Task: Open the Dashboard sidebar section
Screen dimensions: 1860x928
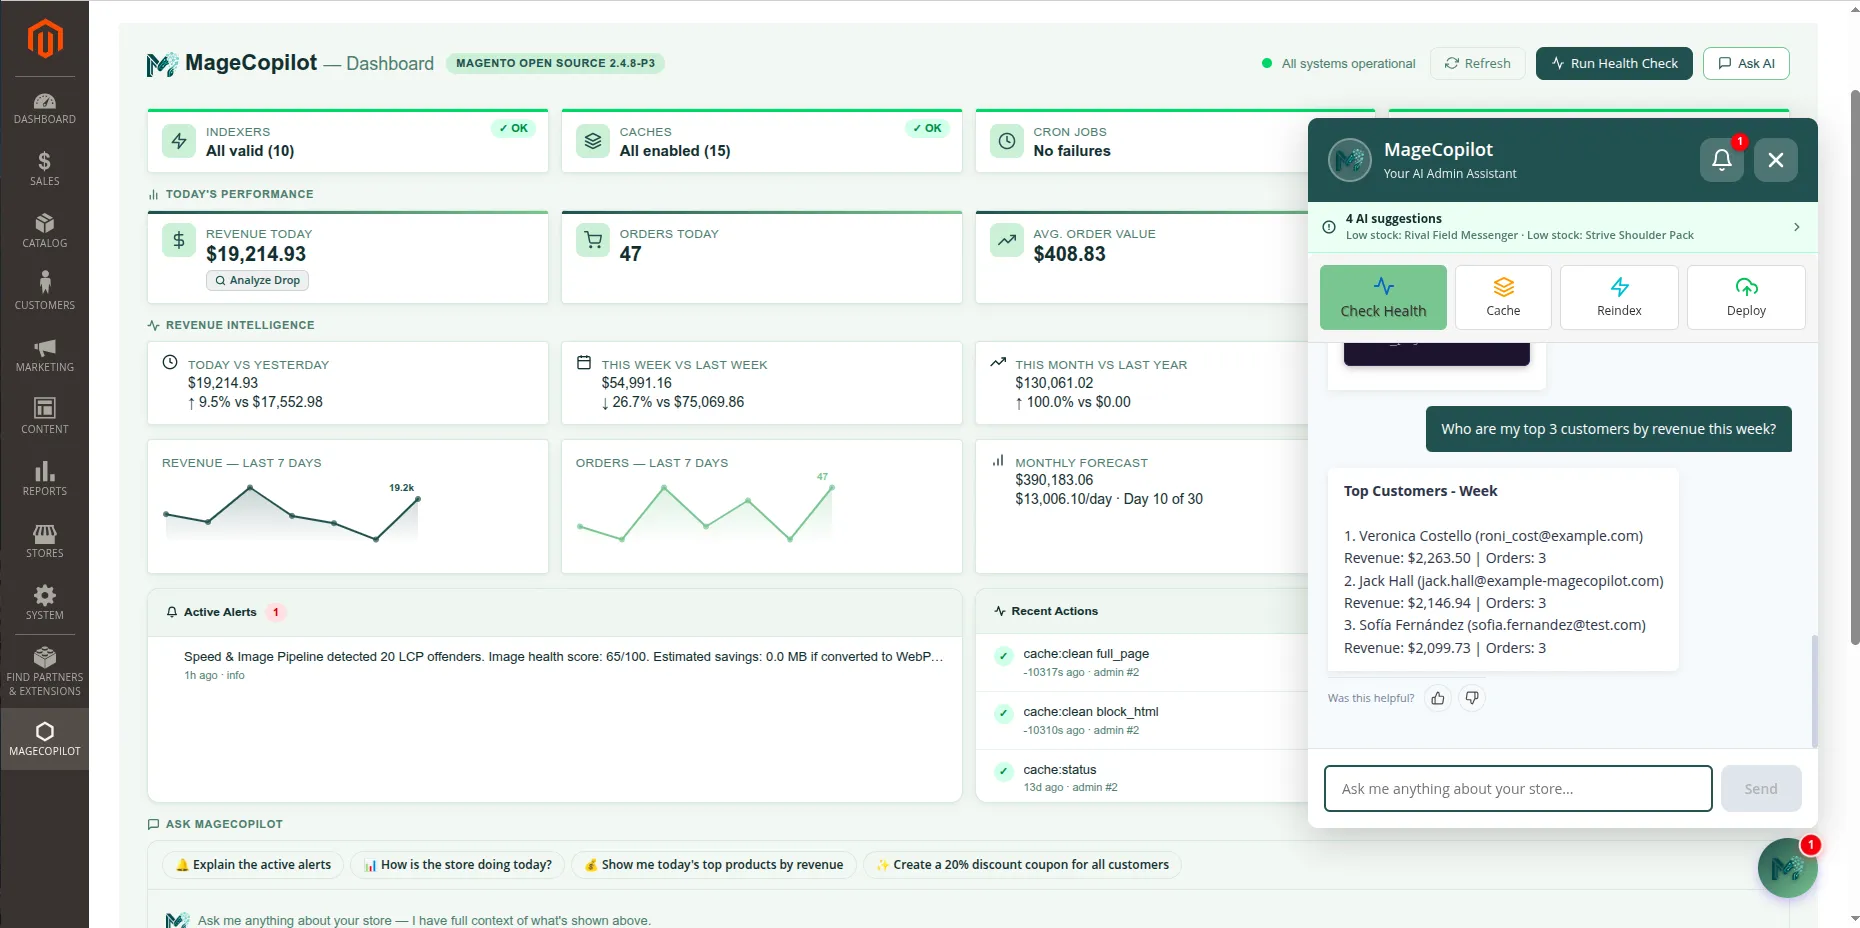Action: [x=45, y=109]
